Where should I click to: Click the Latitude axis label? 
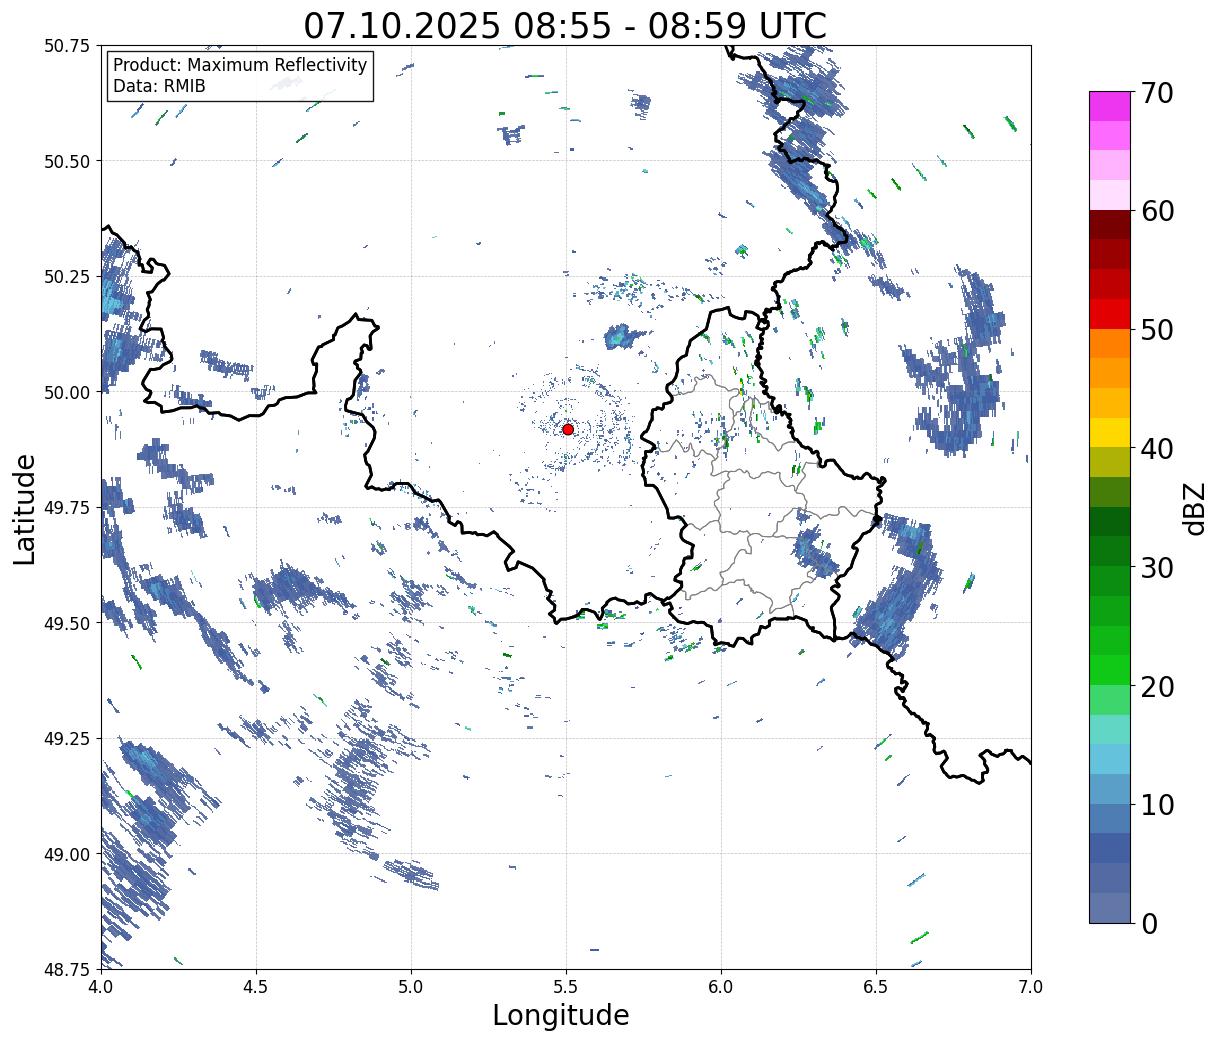tap(26, 509)
